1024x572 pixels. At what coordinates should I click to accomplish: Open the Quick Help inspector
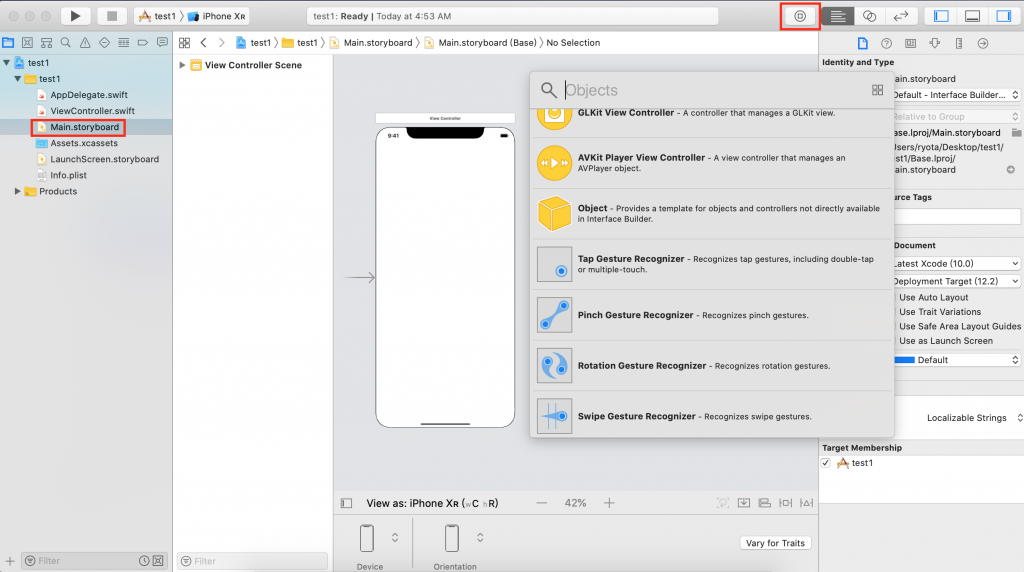pyautogui.click(x=886, y=43)
